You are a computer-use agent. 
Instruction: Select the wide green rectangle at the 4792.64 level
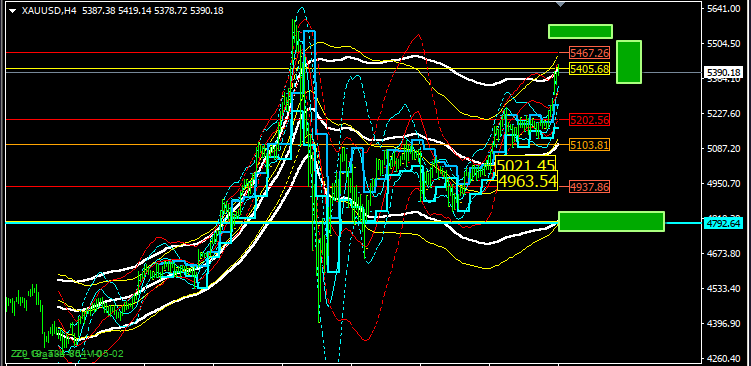612,221
